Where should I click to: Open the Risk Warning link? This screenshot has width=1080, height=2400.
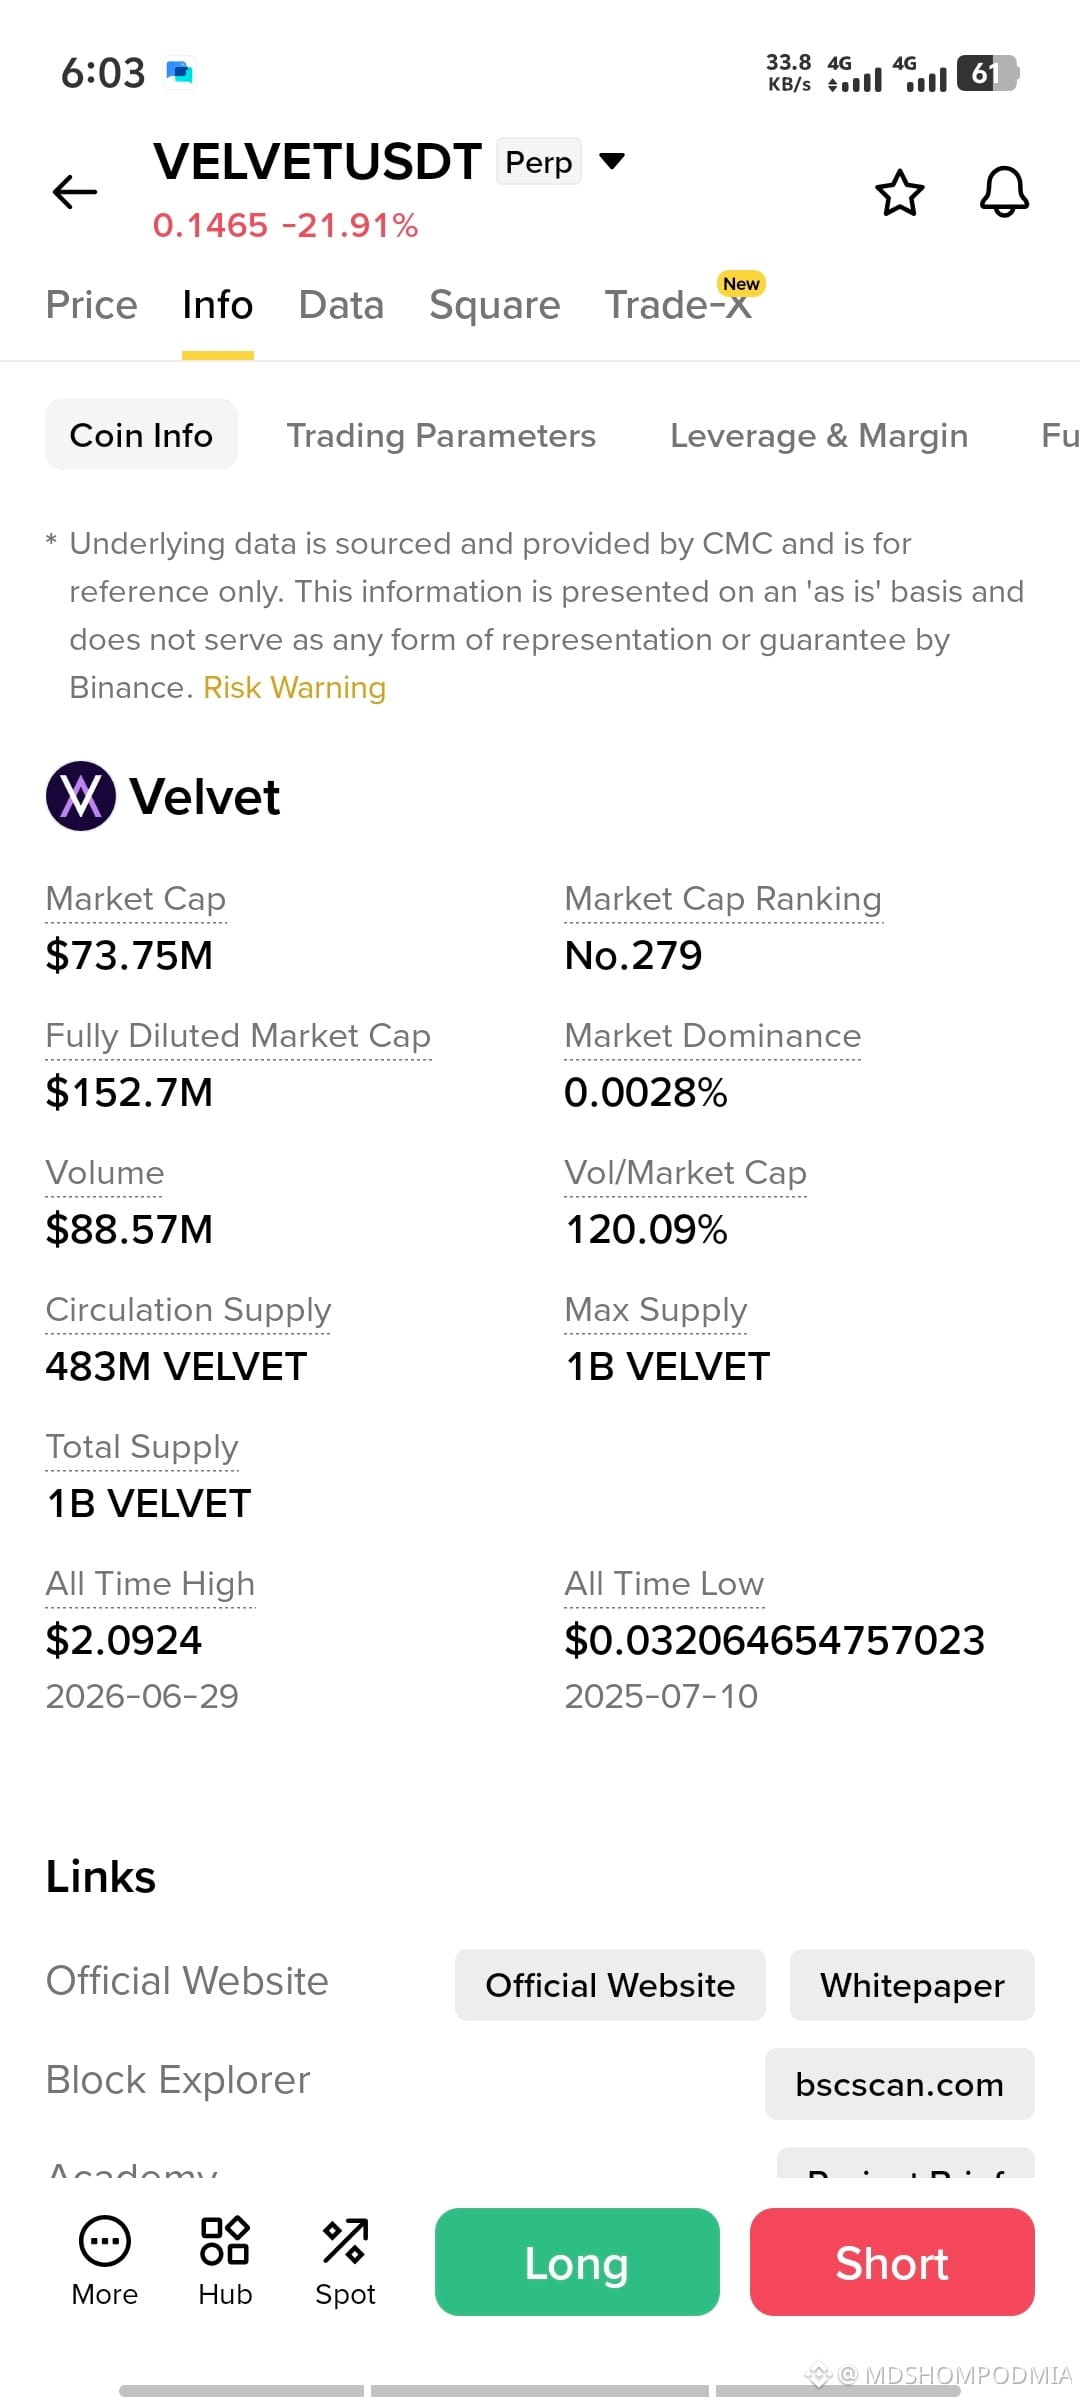pos(295,688)
